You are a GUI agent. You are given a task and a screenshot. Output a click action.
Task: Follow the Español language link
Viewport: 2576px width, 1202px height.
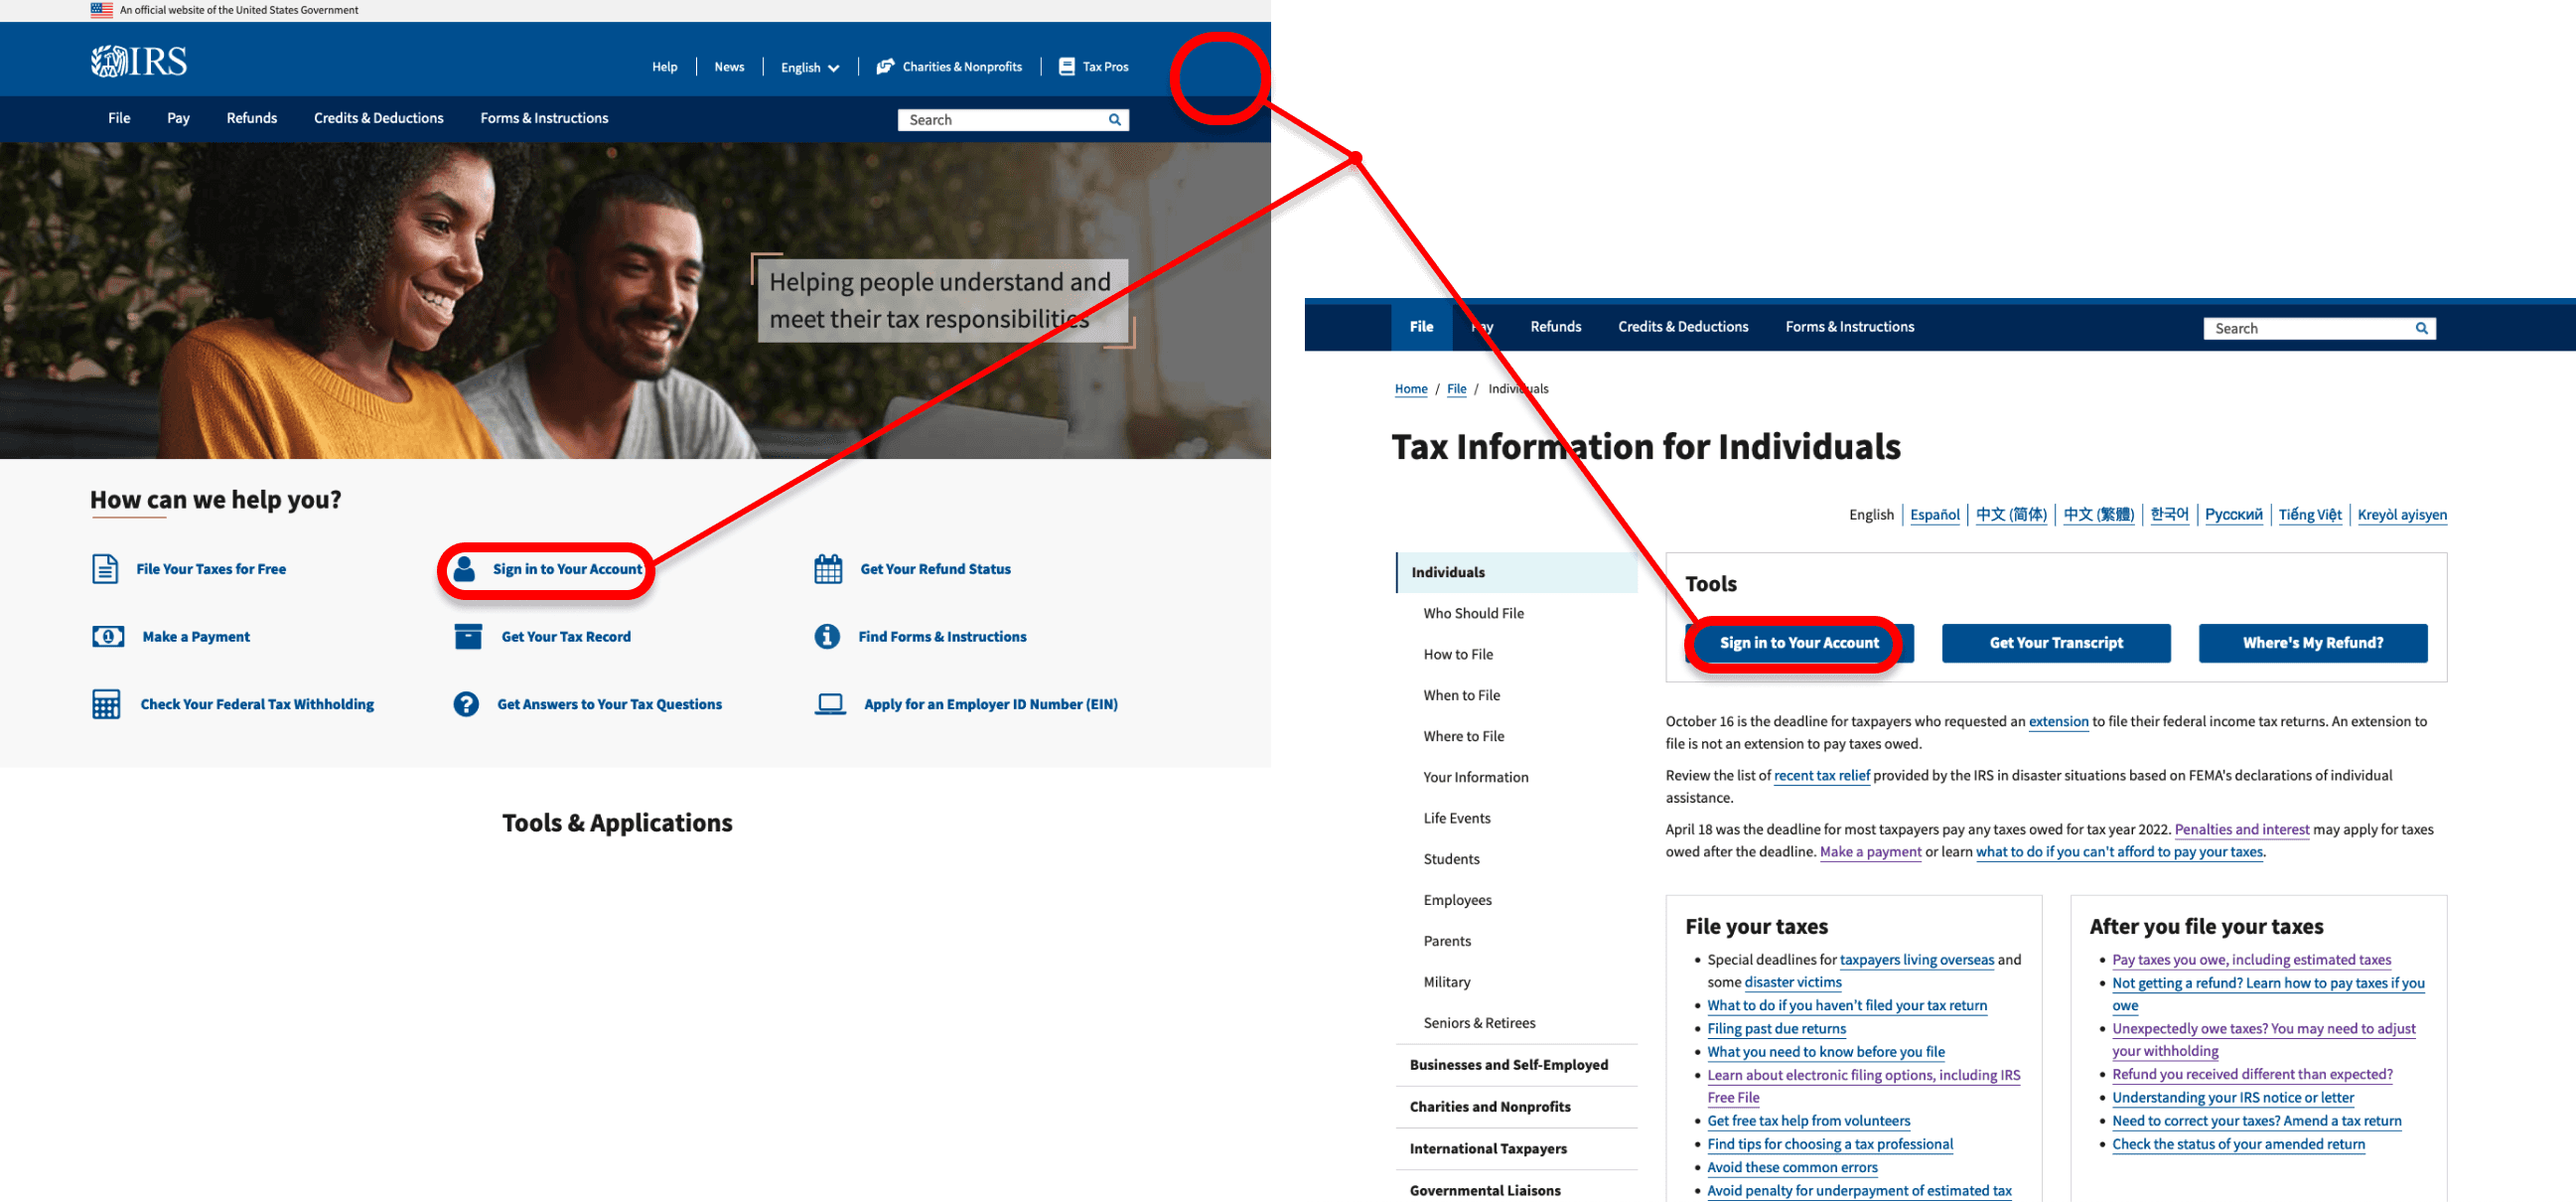point(1934,515)
